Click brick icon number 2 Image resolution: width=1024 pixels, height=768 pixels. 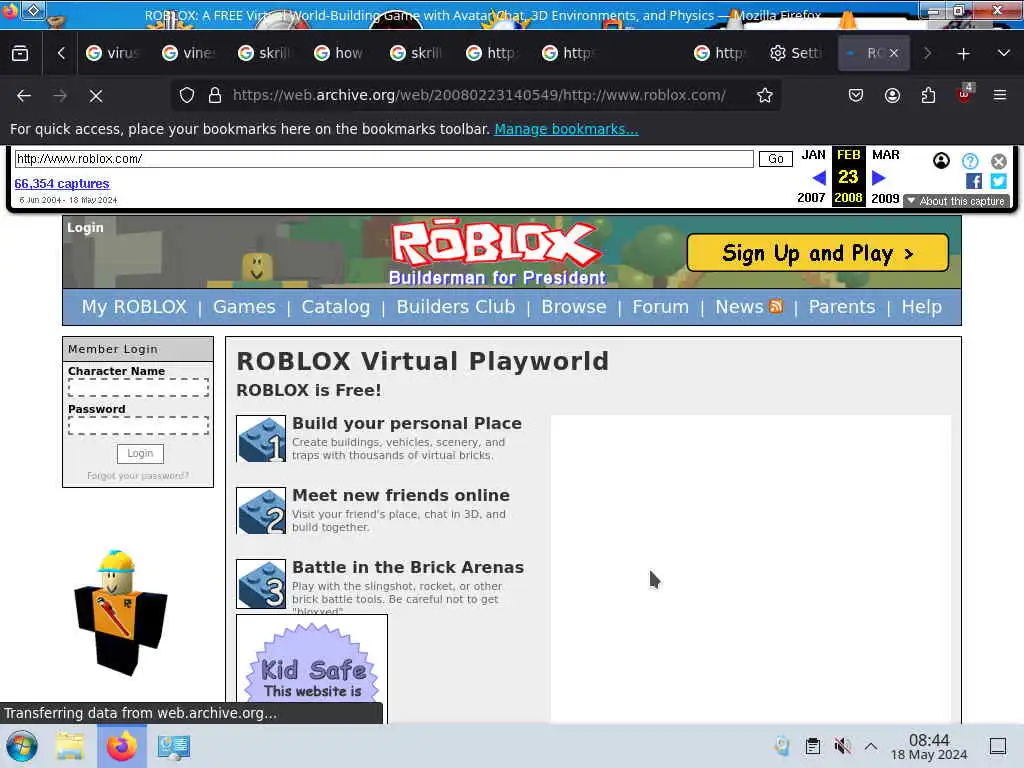coord(261,511)
